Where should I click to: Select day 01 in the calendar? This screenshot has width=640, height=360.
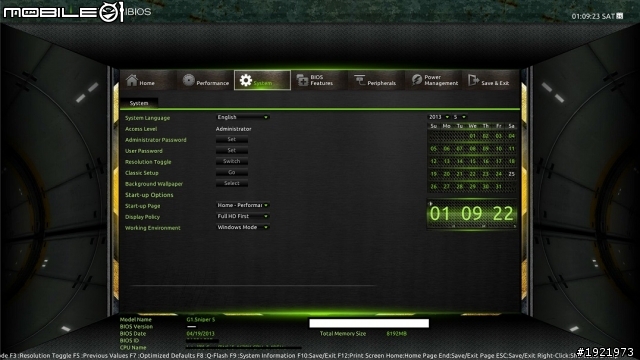pyautogui.click(x=473, y=136)
